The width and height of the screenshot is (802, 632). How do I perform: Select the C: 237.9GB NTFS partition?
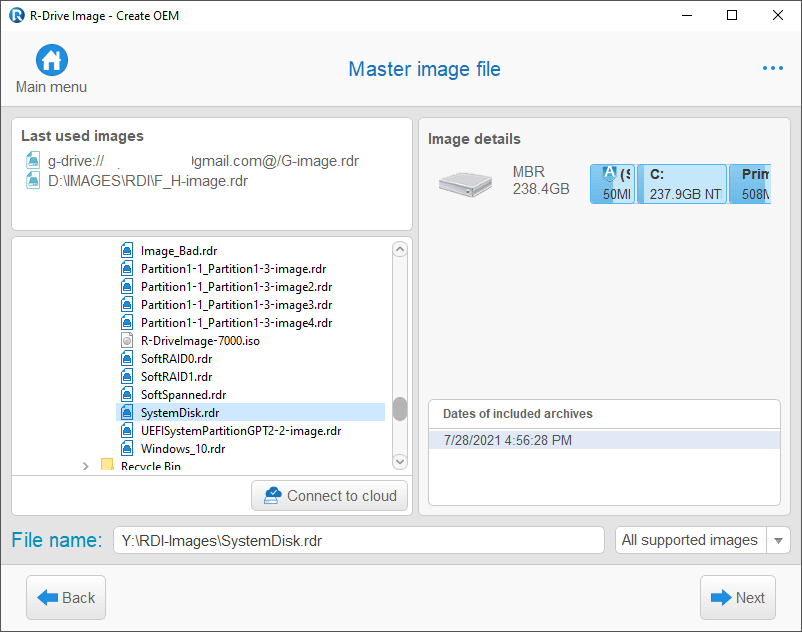coord(682,184)
